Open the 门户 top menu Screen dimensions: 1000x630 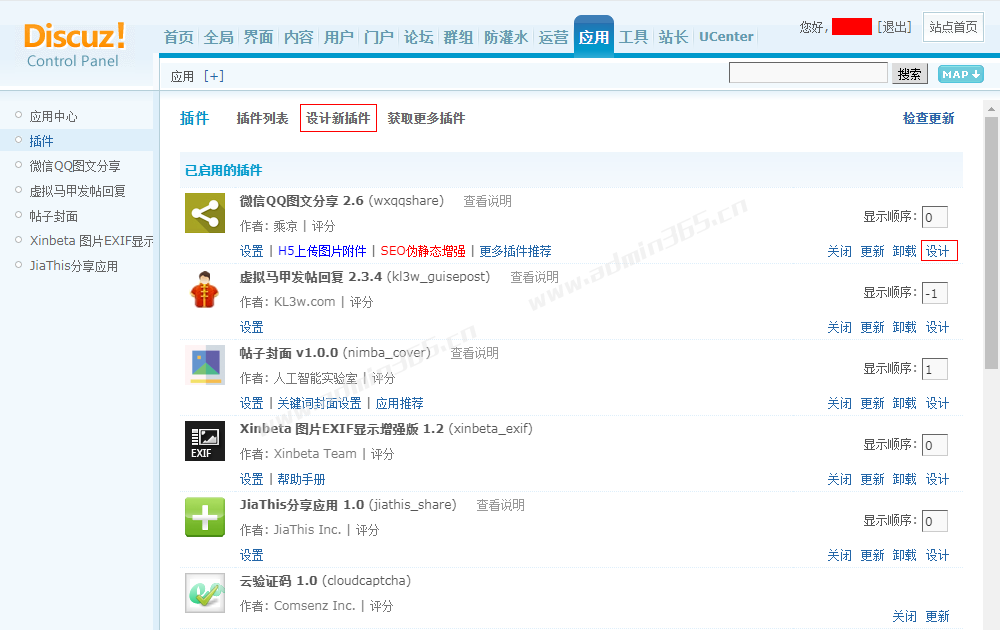(379, 37)
